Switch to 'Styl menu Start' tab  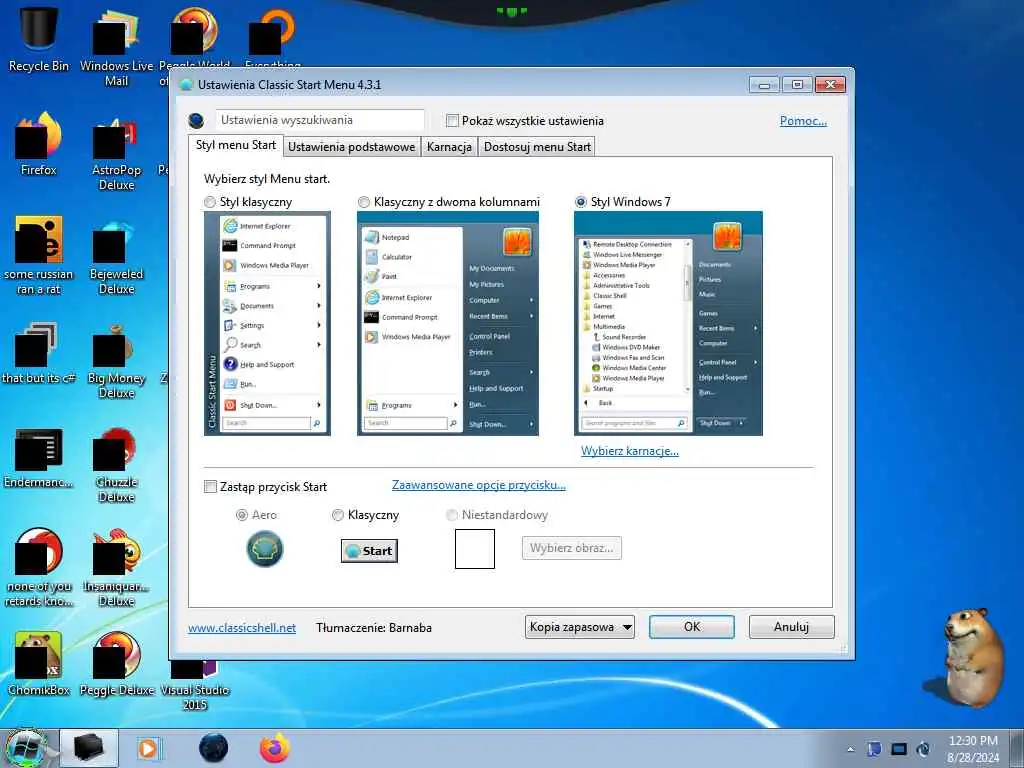236,145
